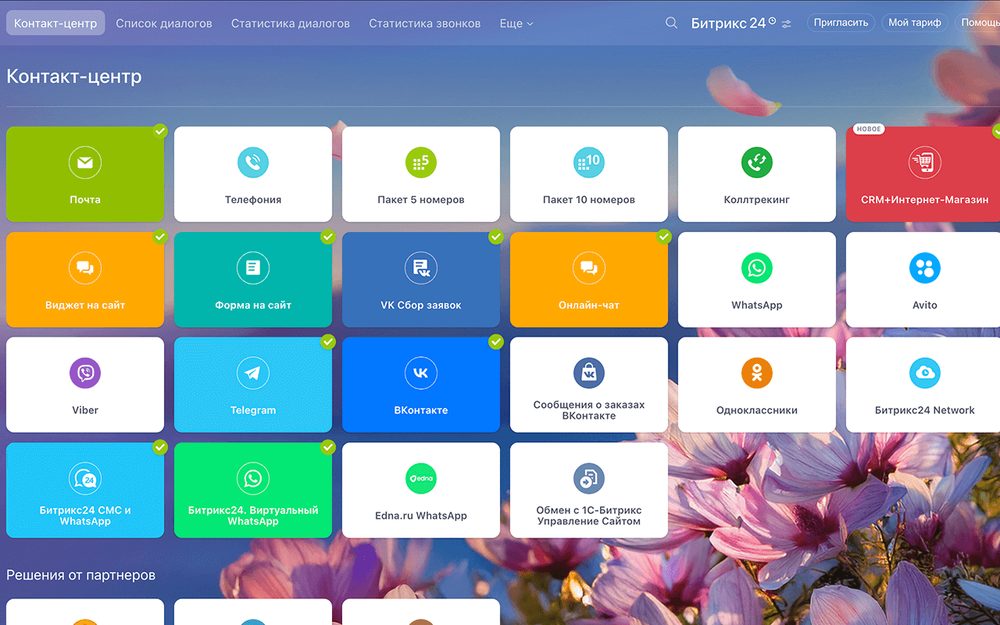Screen dimensions: 1000x625
Task: Click the Контакт-центр page title
Action: point(74,76)
